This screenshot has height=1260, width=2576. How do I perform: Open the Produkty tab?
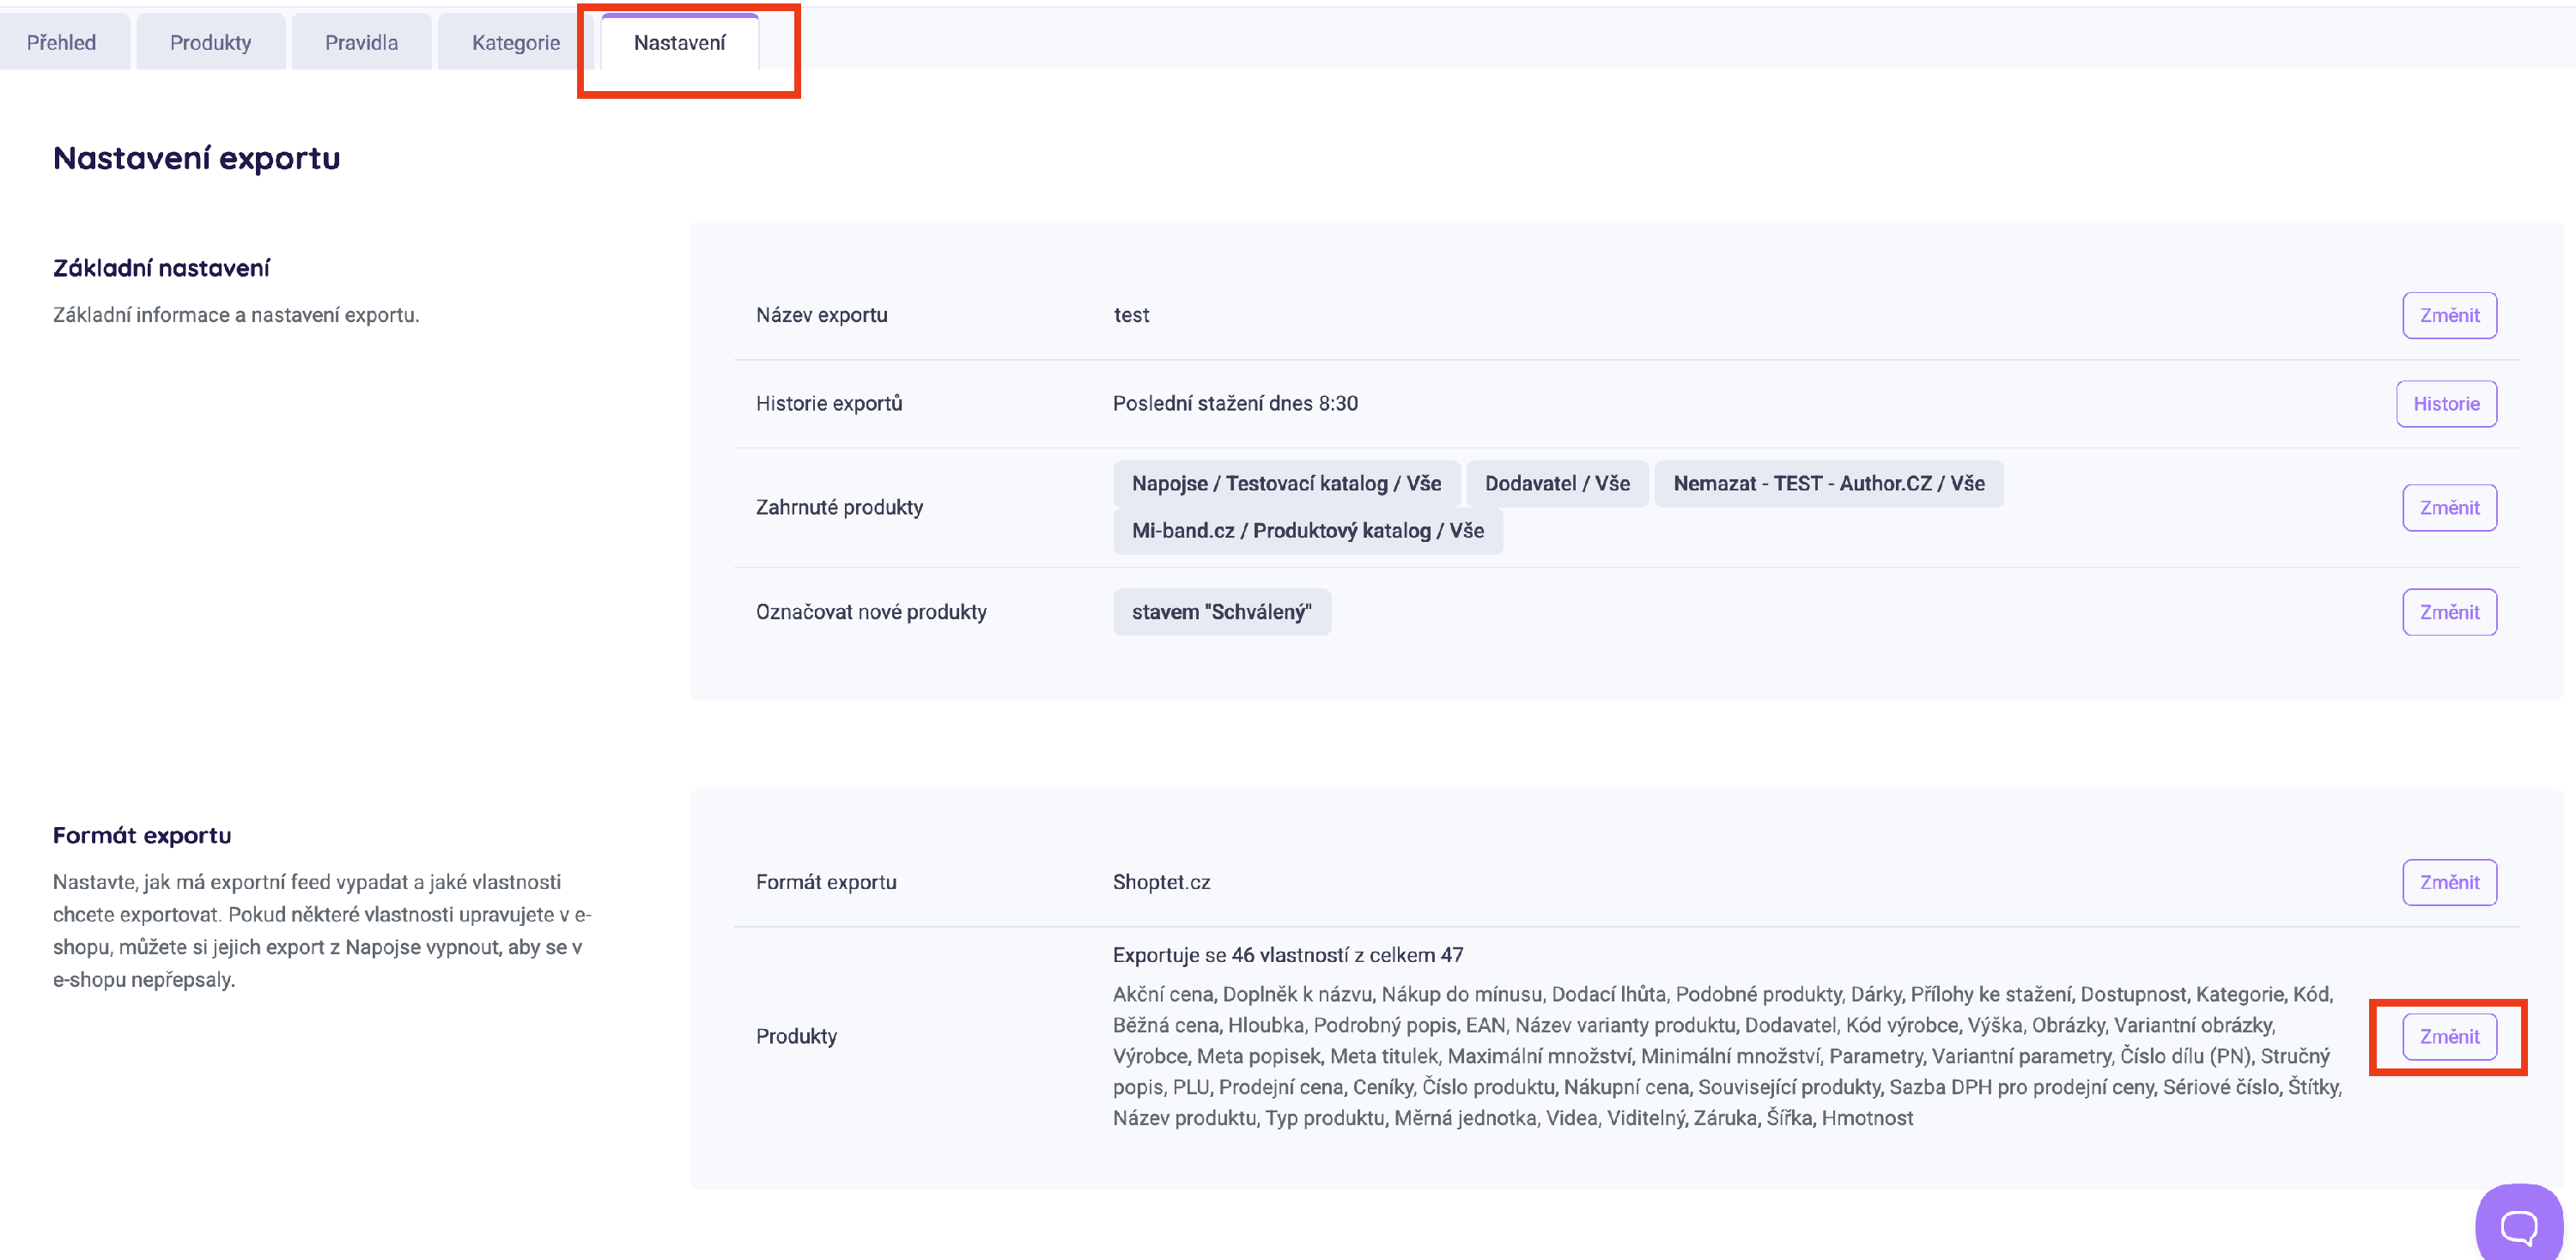pos(210,43)
